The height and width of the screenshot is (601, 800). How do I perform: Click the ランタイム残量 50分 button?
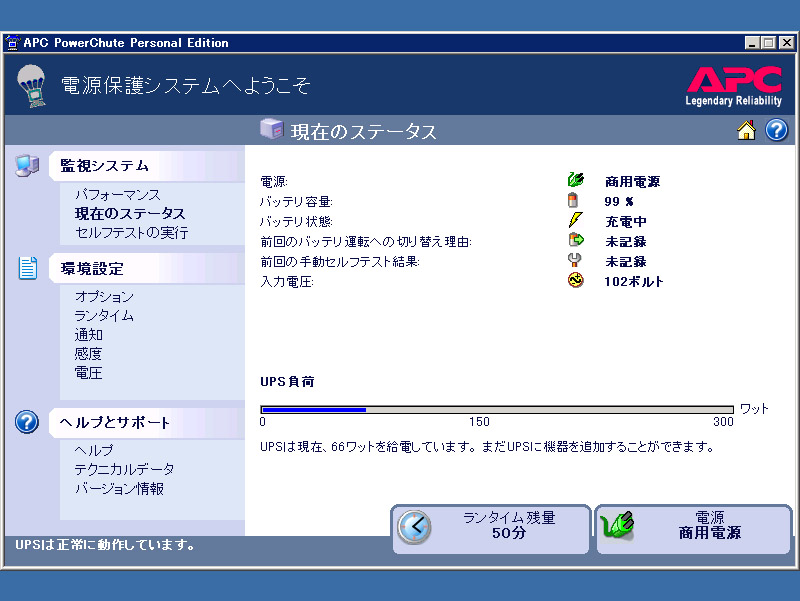(490, 529)
